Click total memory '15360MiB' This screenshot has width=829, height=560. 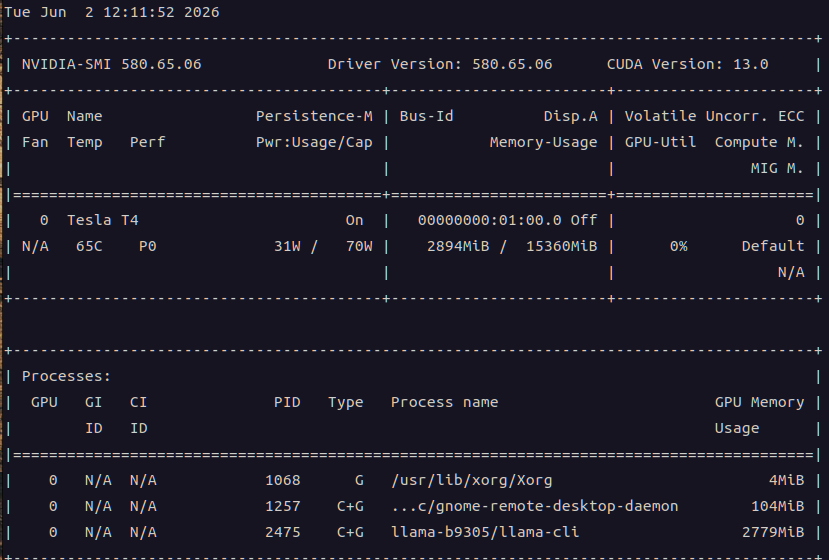(x=561, y=246)
